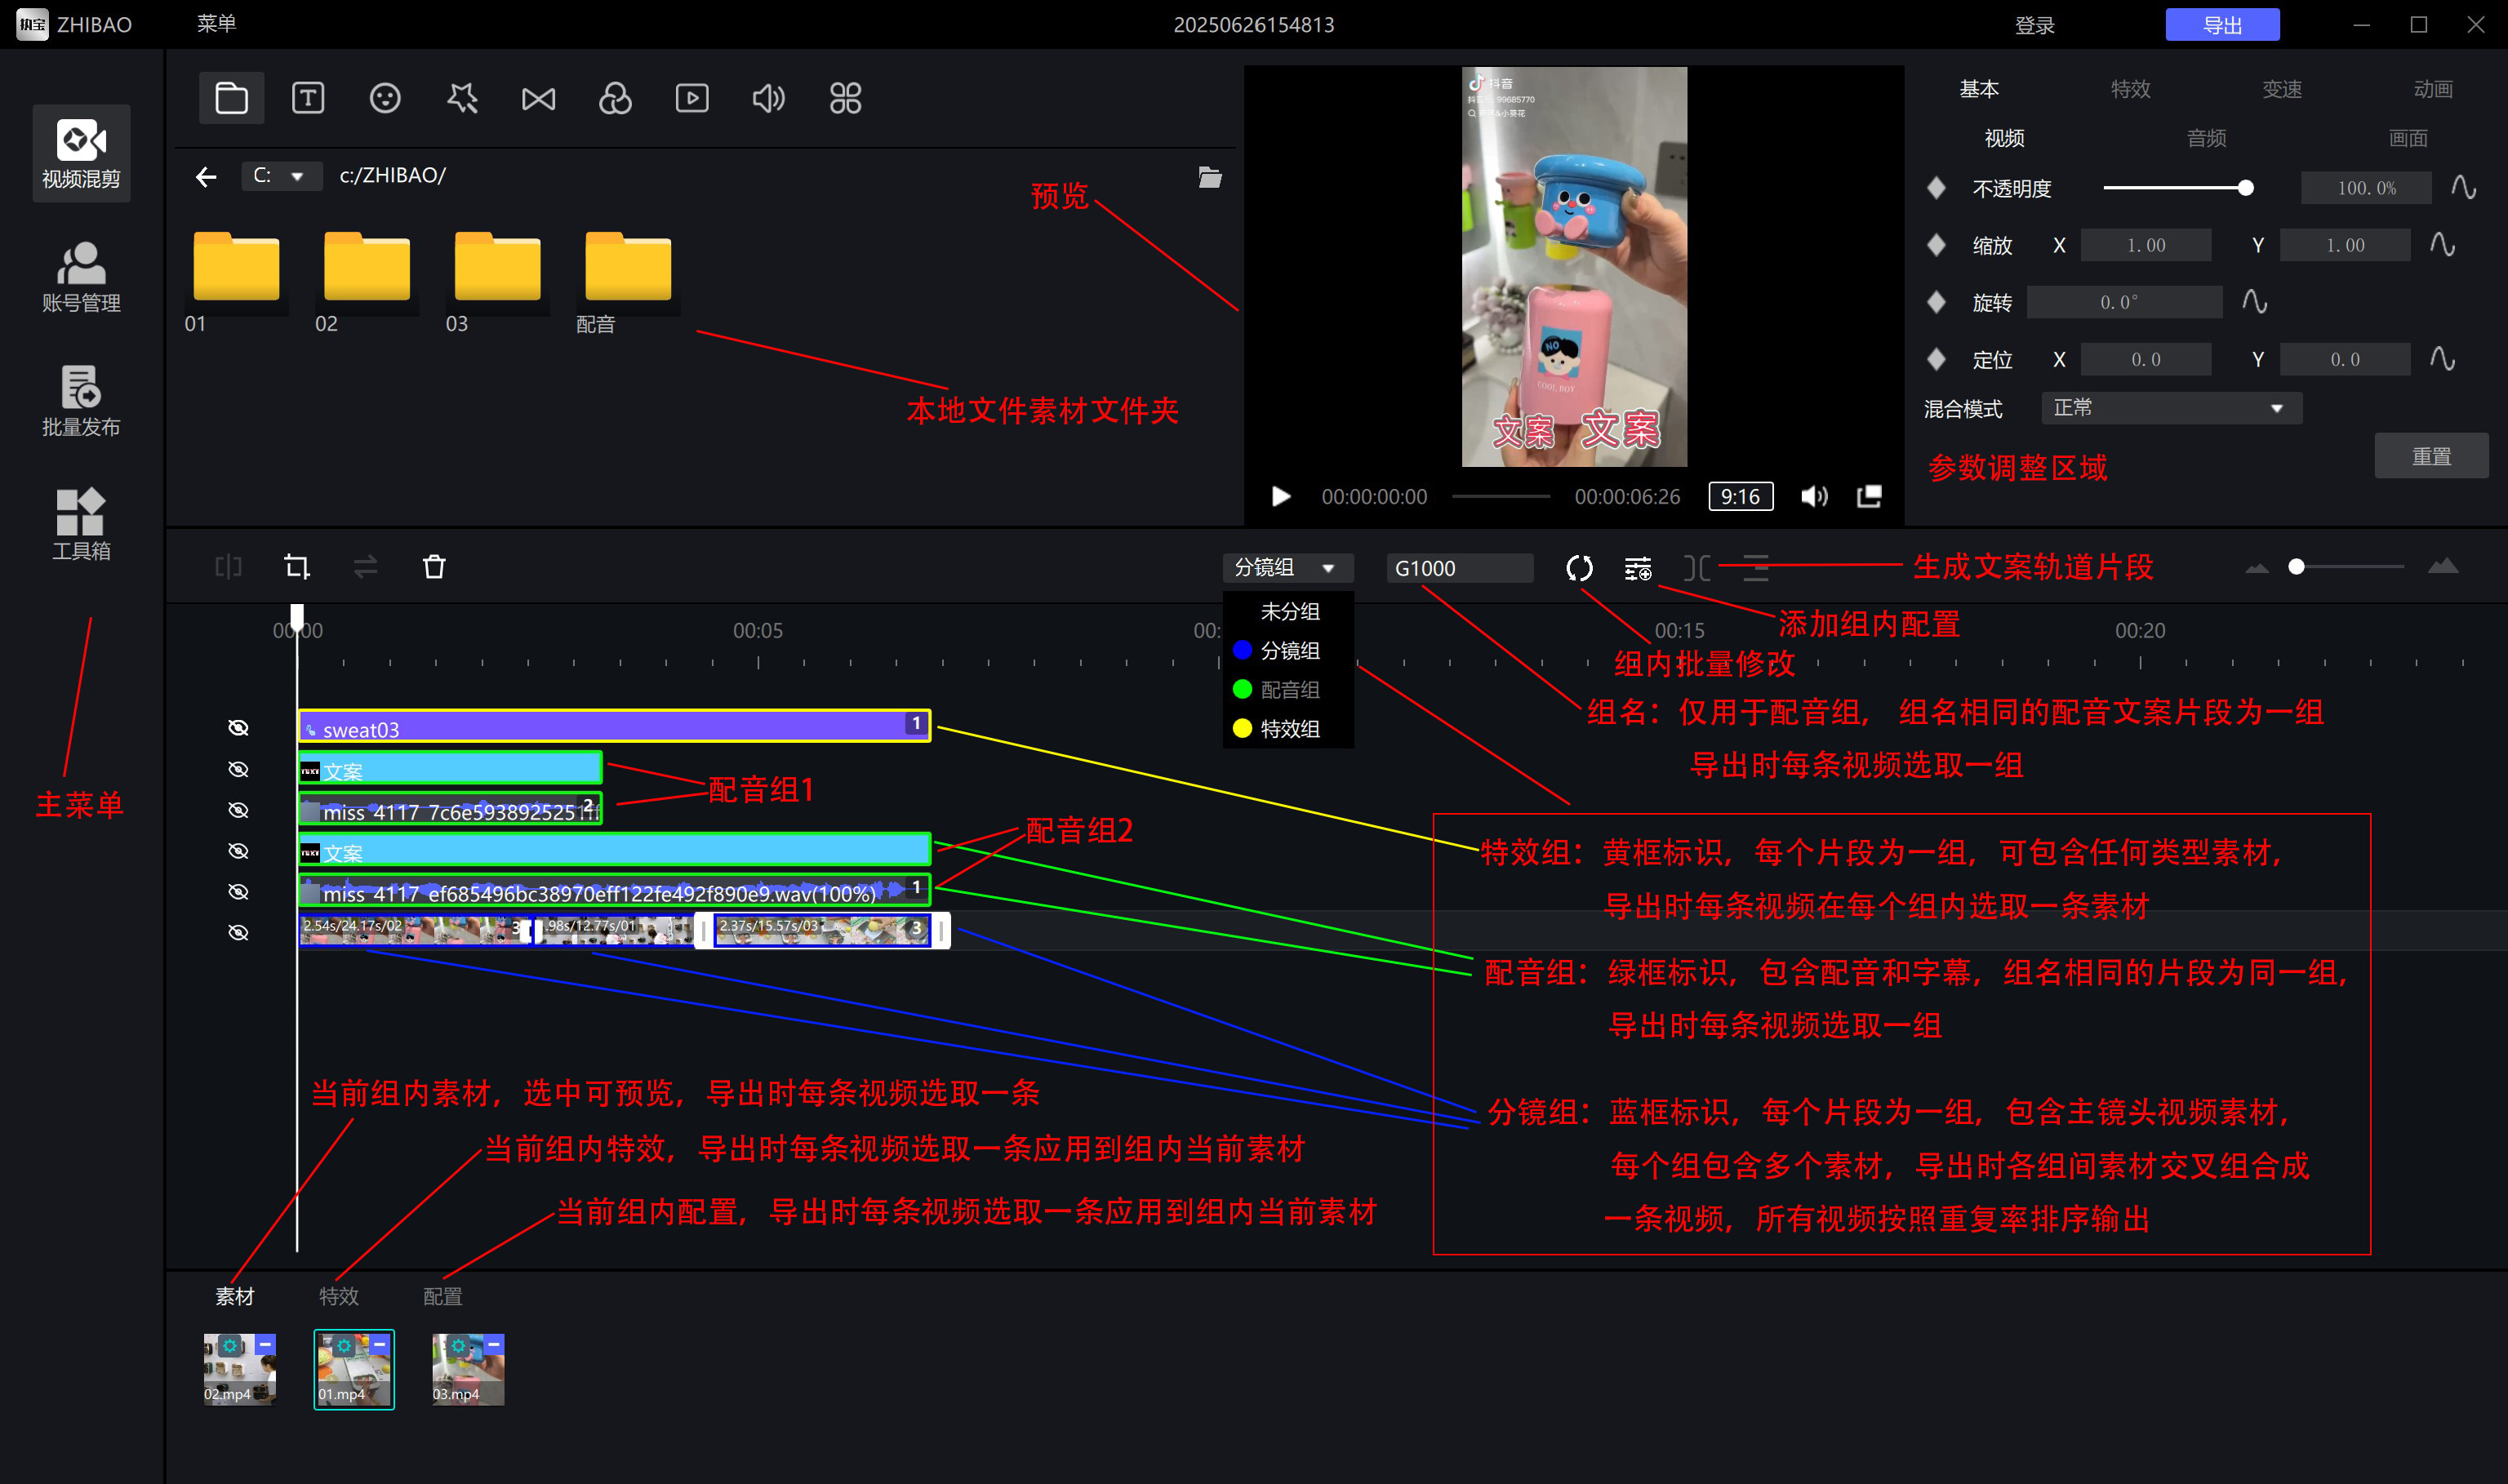Expand the 混合模式 blend mode dropdown
Image resolution: width=2508 pixels, height=1484 pixels.
click(x=2170, y=408)
